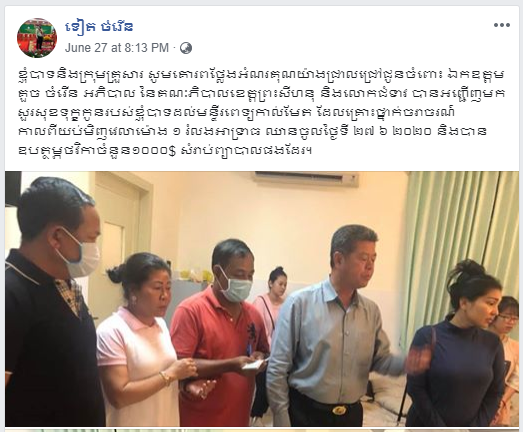Click the gold belt buckle in photo
The image size is (523, 432).
(340, 410)
